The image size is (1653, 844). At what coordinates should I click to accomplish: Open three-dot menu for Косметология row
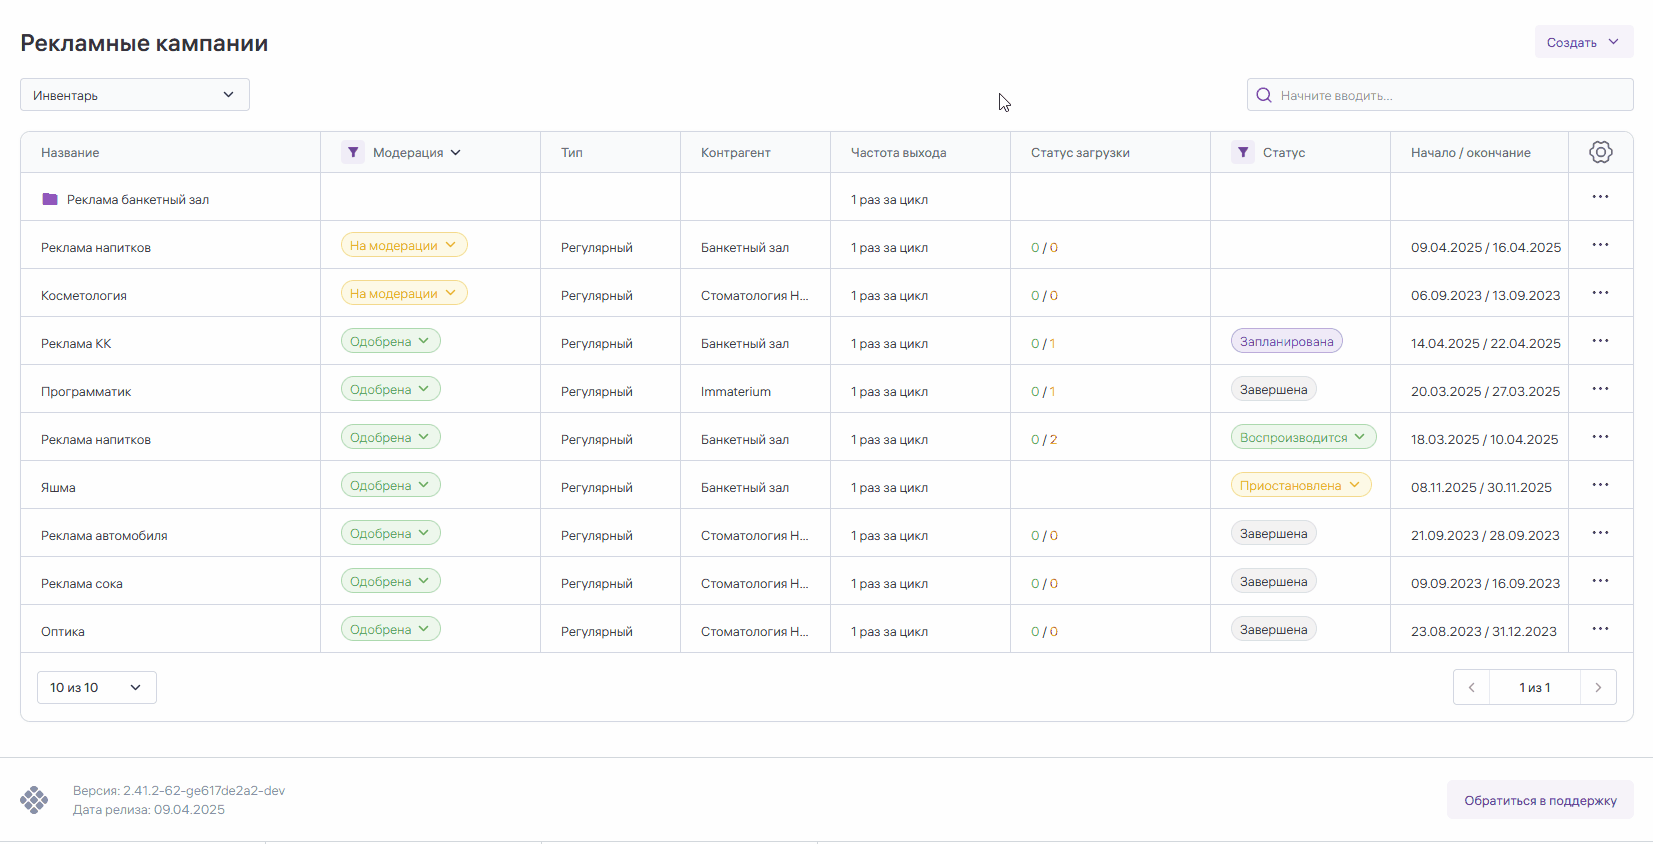[1600, 294]
